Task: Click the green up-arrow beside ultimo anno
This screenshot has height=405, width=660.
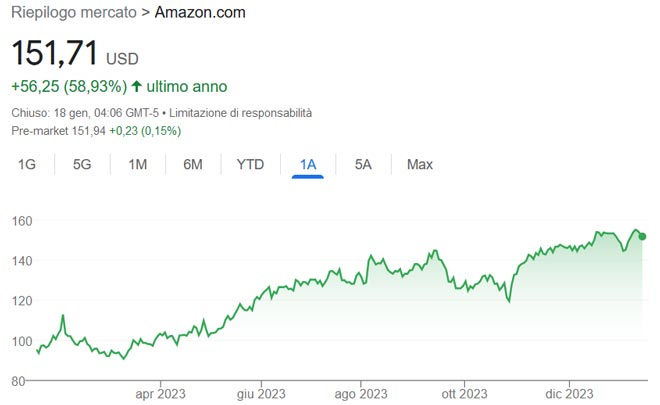Action: pos(136,87)
